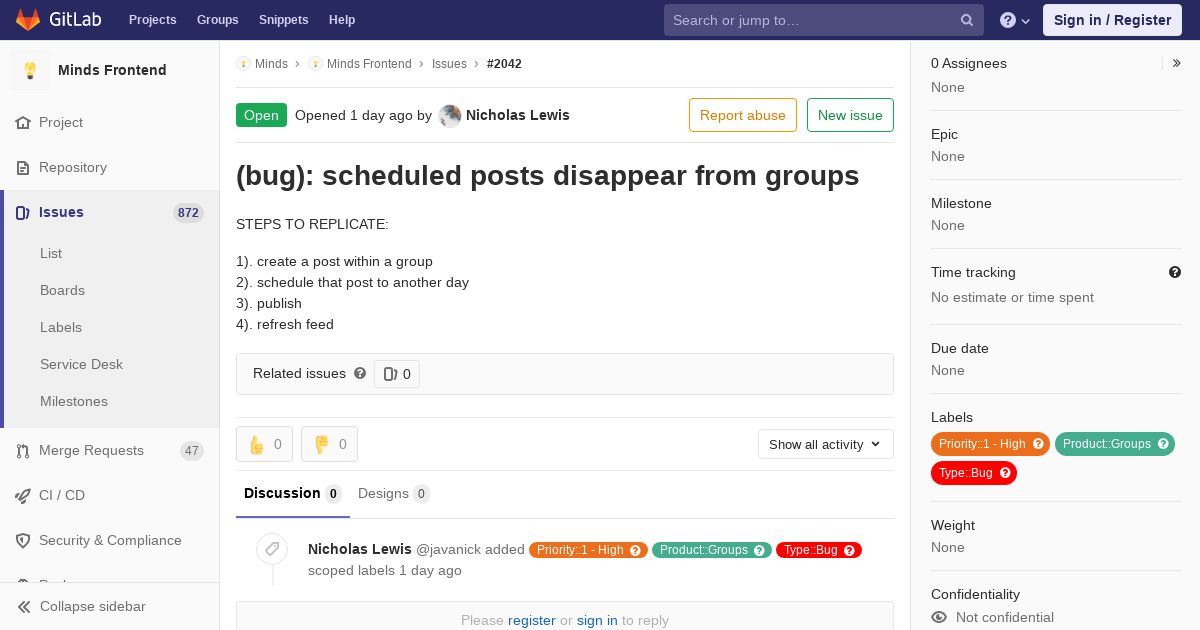Viewport: 1200px width, 630px height.
Task: Click the Minds Frontend breadcrumb link
Action: [x=369, y=64]
